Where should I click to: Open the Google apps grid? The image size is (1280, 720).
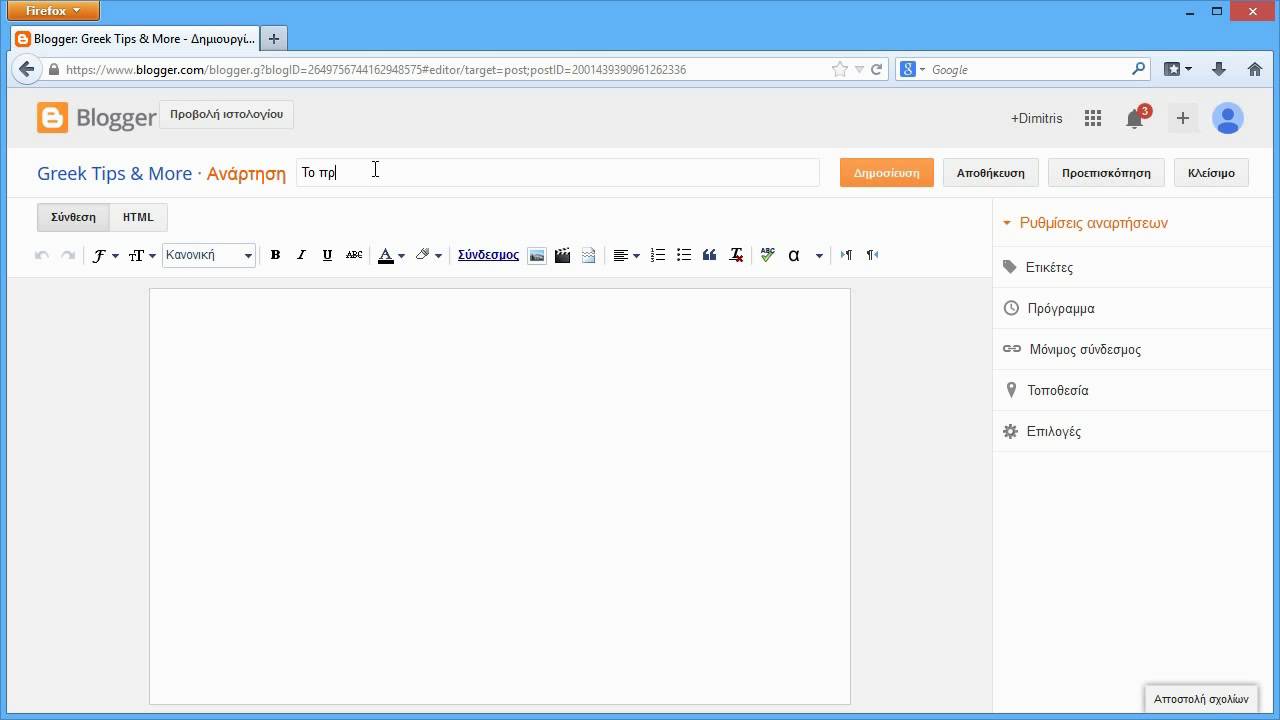(x=1092, y=118)
